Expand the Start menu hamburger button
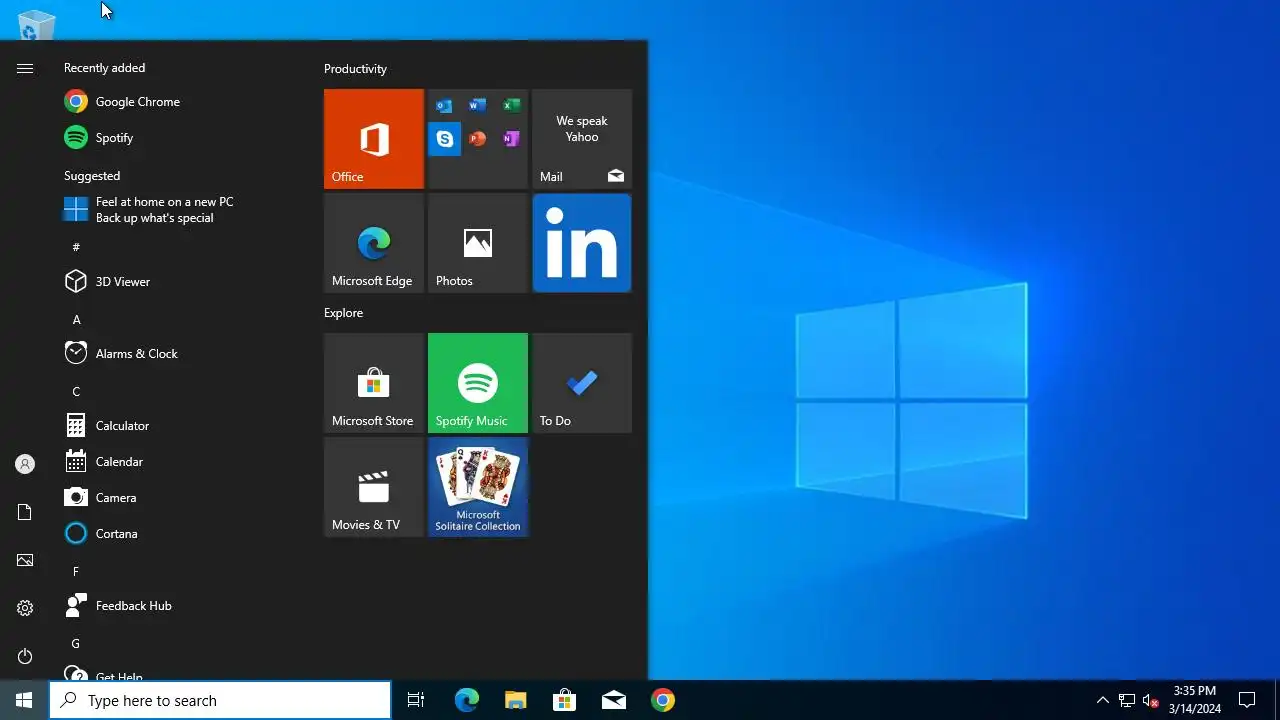The height and width of the screenshot is (720, 1280). (25, 68)
